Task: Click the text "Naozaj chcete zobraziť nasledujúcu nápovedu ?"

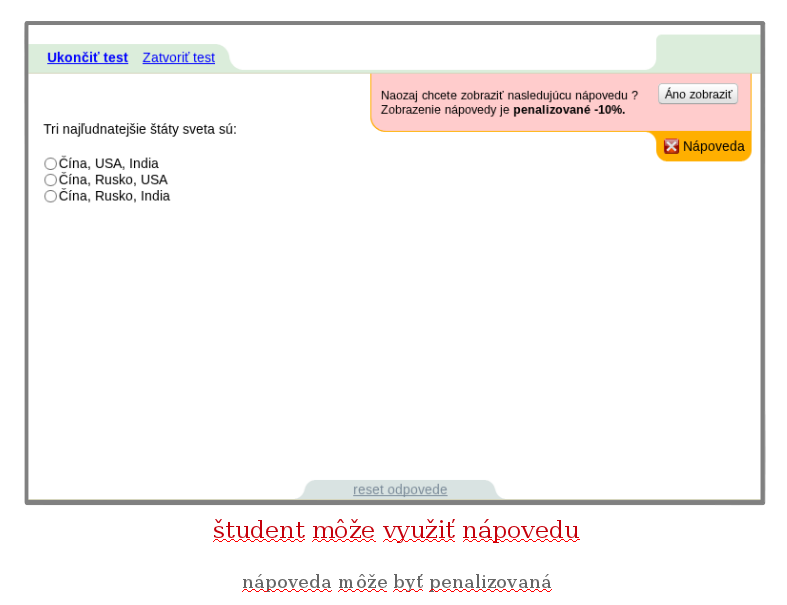Action: [509, 95]
